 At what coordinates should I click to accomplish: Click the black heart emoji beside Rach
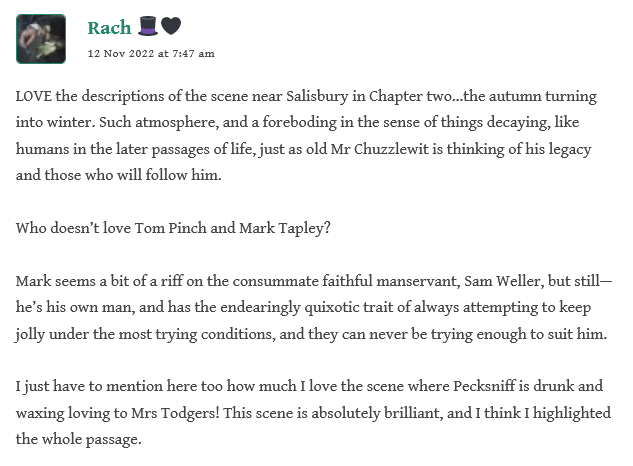tap(171, 27)
